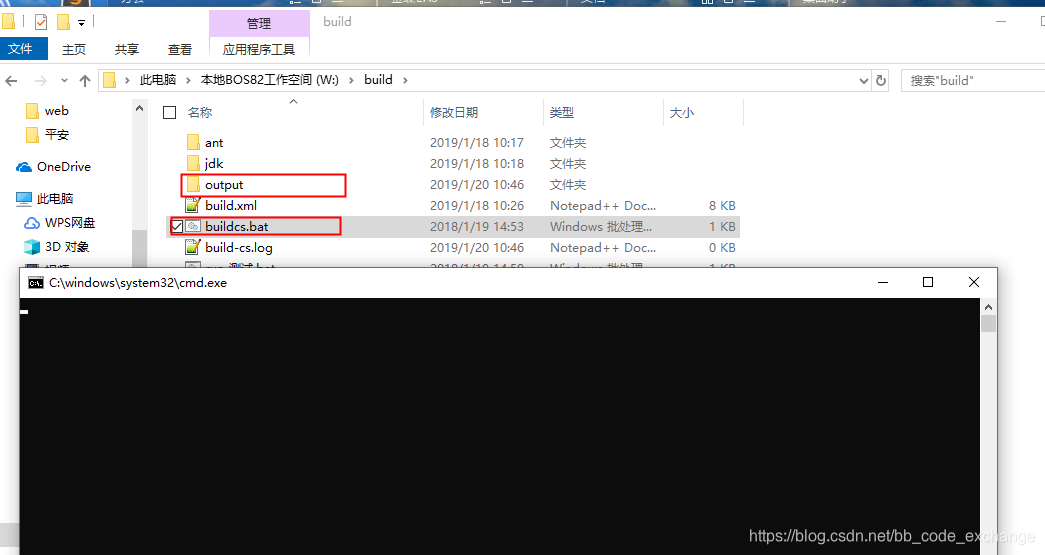The height and width of the screenshot is (555, 1045).
Task: Maximize the cmd.exe window
Action: (928, 282)
